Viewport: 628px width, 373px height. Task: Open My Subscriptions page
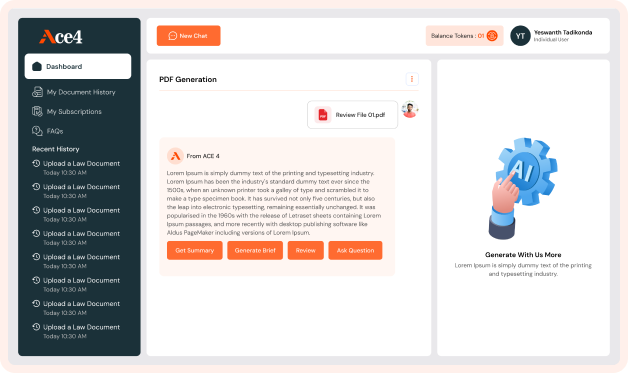67,111
